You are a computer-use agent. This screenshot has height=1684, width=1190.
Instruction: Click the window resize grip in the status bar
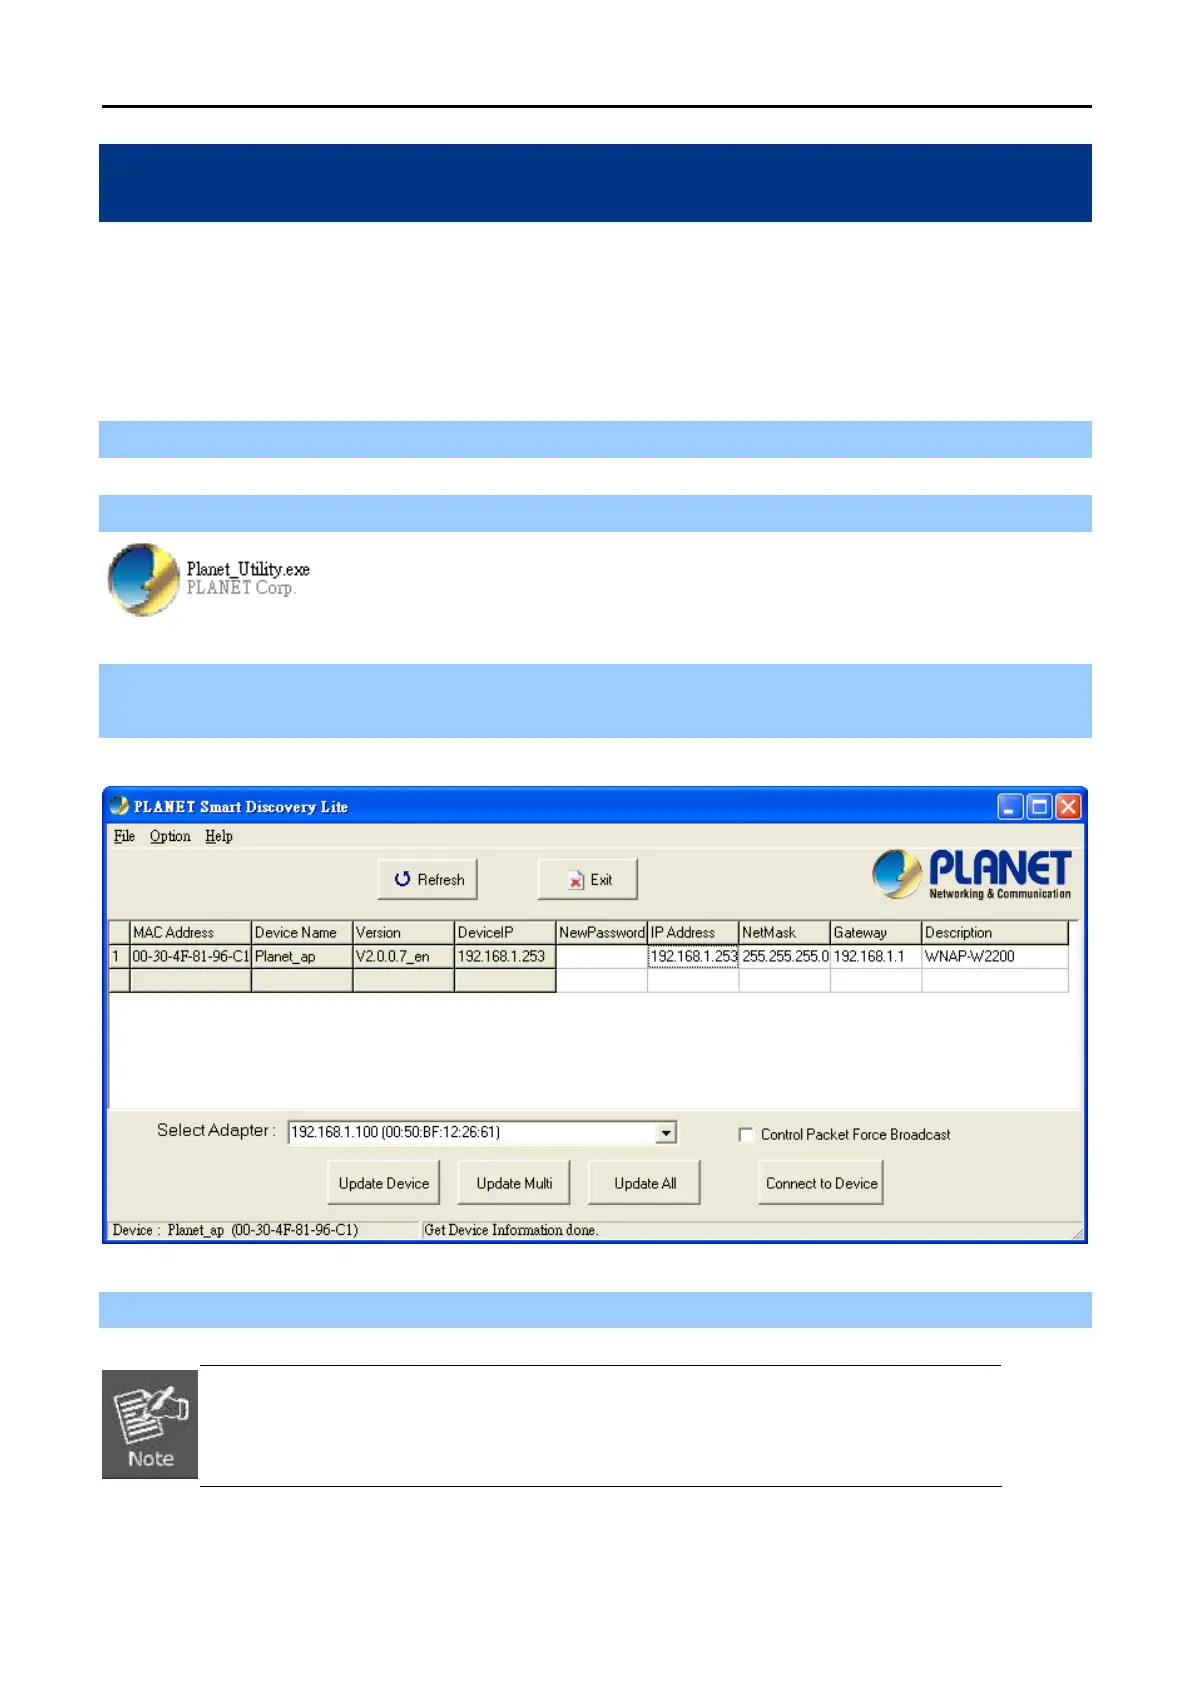(1078, 1233)
